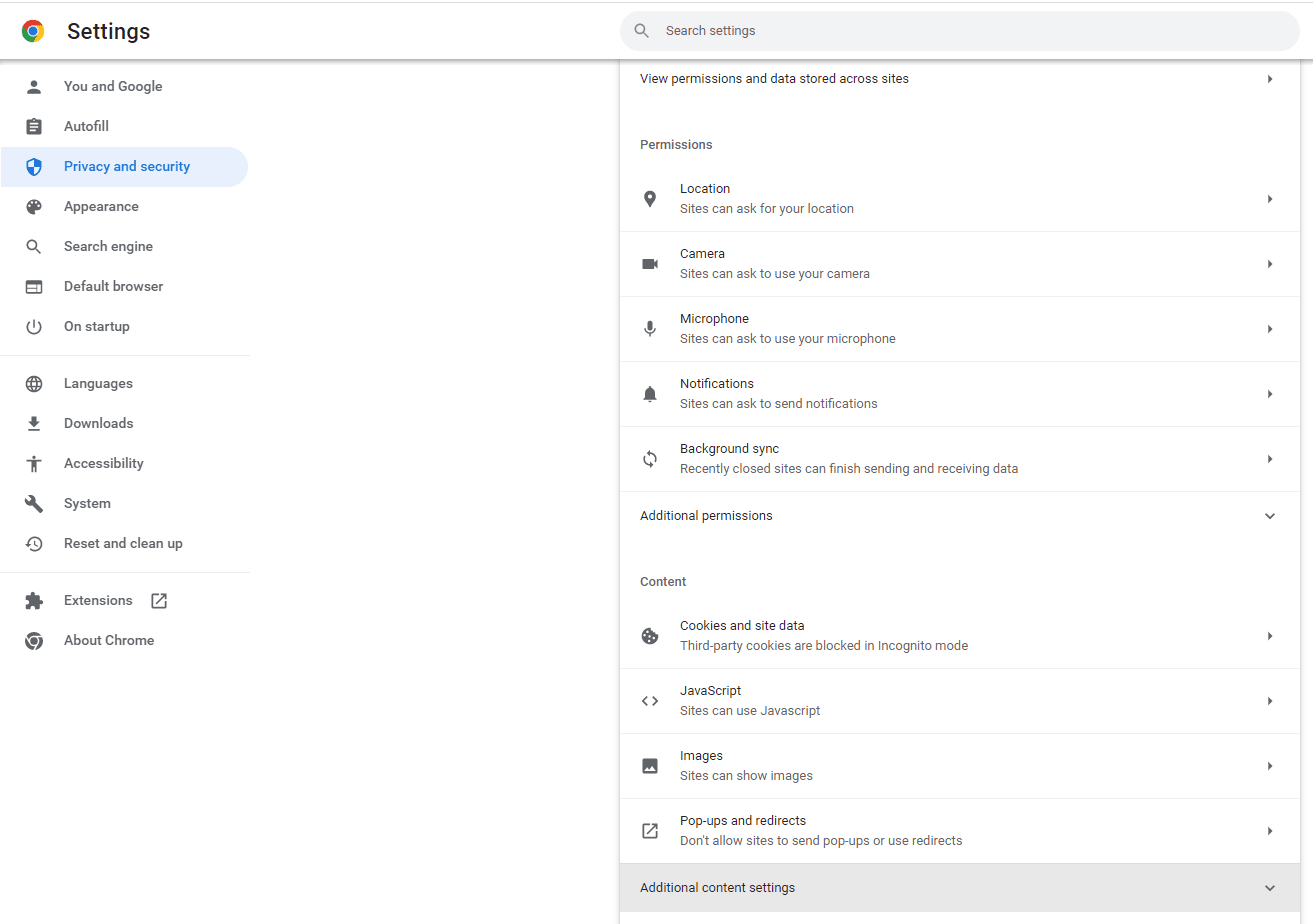Click the Images picture icon
1313x924 pixels.
pos(650,765)
